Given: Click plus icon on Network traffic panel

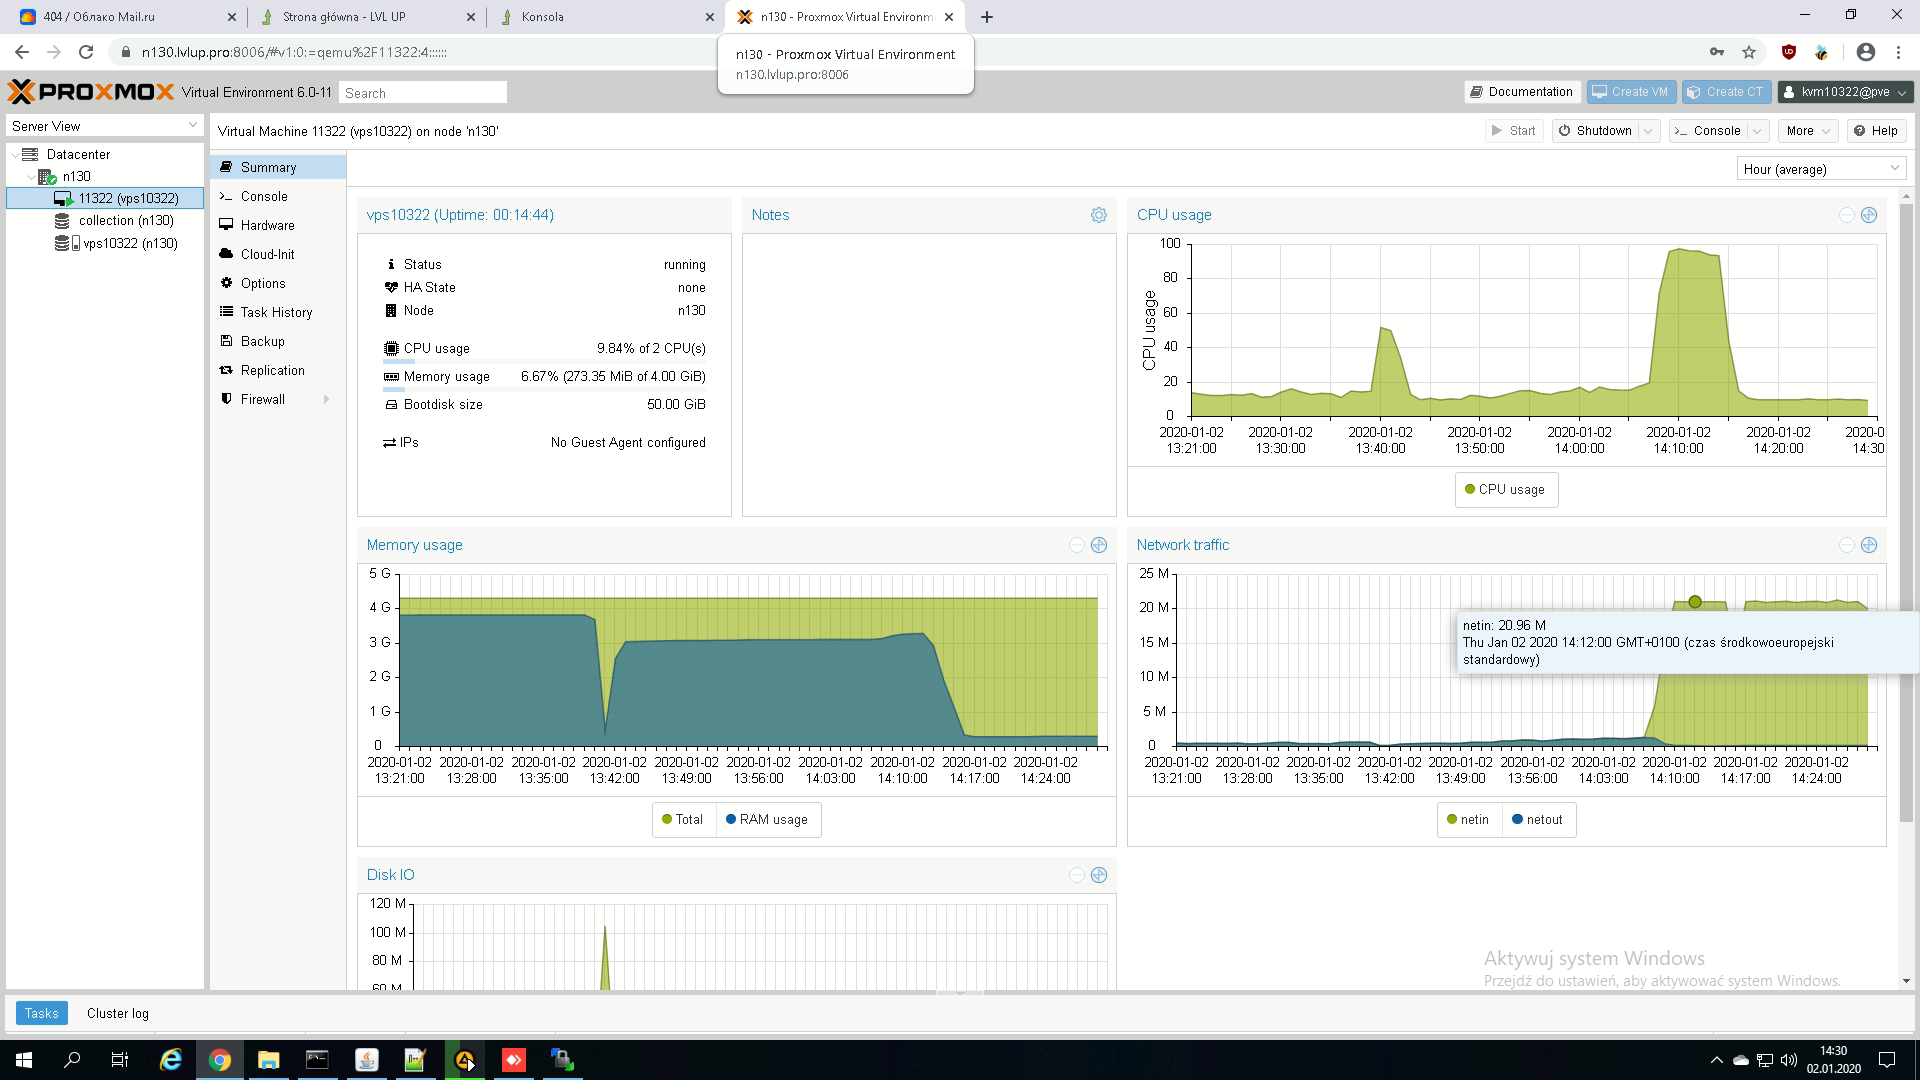Looking at the screenshot, I should (x=1868, y=545).
